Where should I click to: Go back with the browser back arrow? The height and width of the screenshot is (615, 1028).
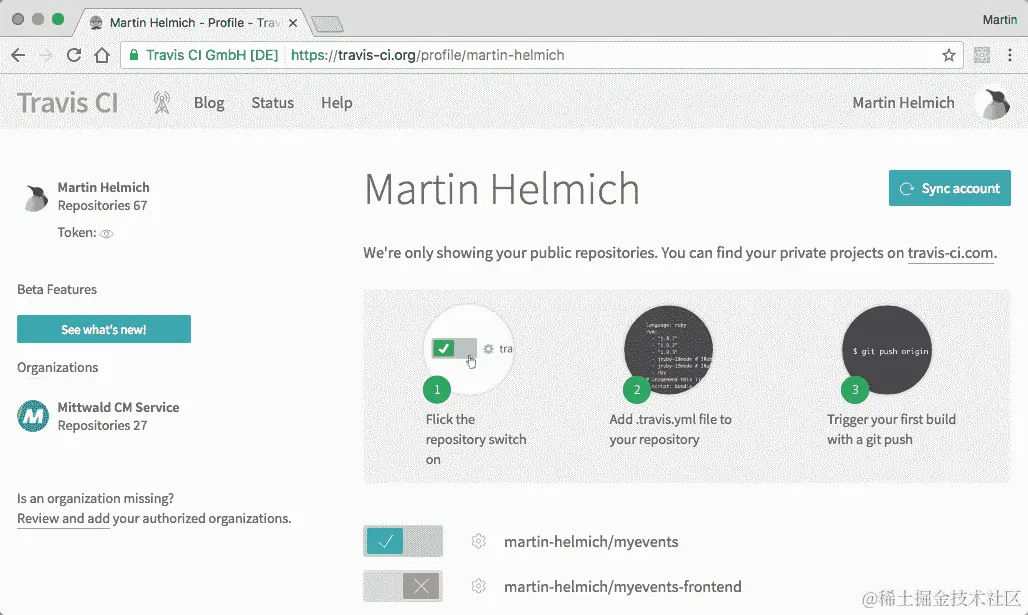click(18, 55)
